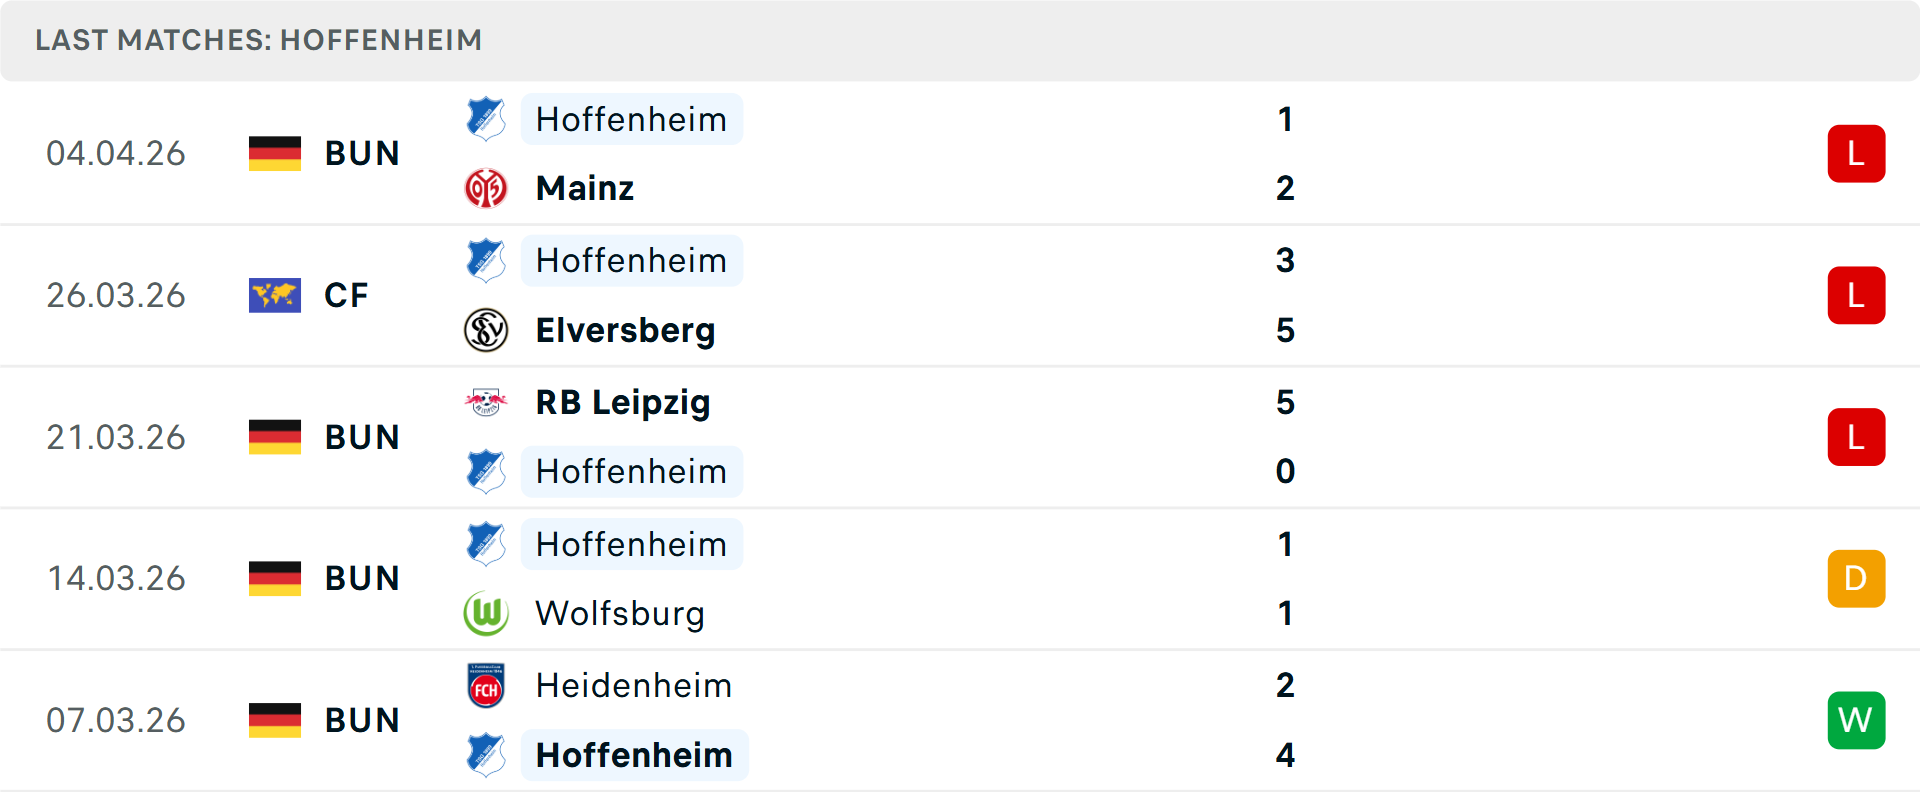This screenshot has height=792, width=1920.
Task: Select the Mainz club logo
Action: point(486,187)
